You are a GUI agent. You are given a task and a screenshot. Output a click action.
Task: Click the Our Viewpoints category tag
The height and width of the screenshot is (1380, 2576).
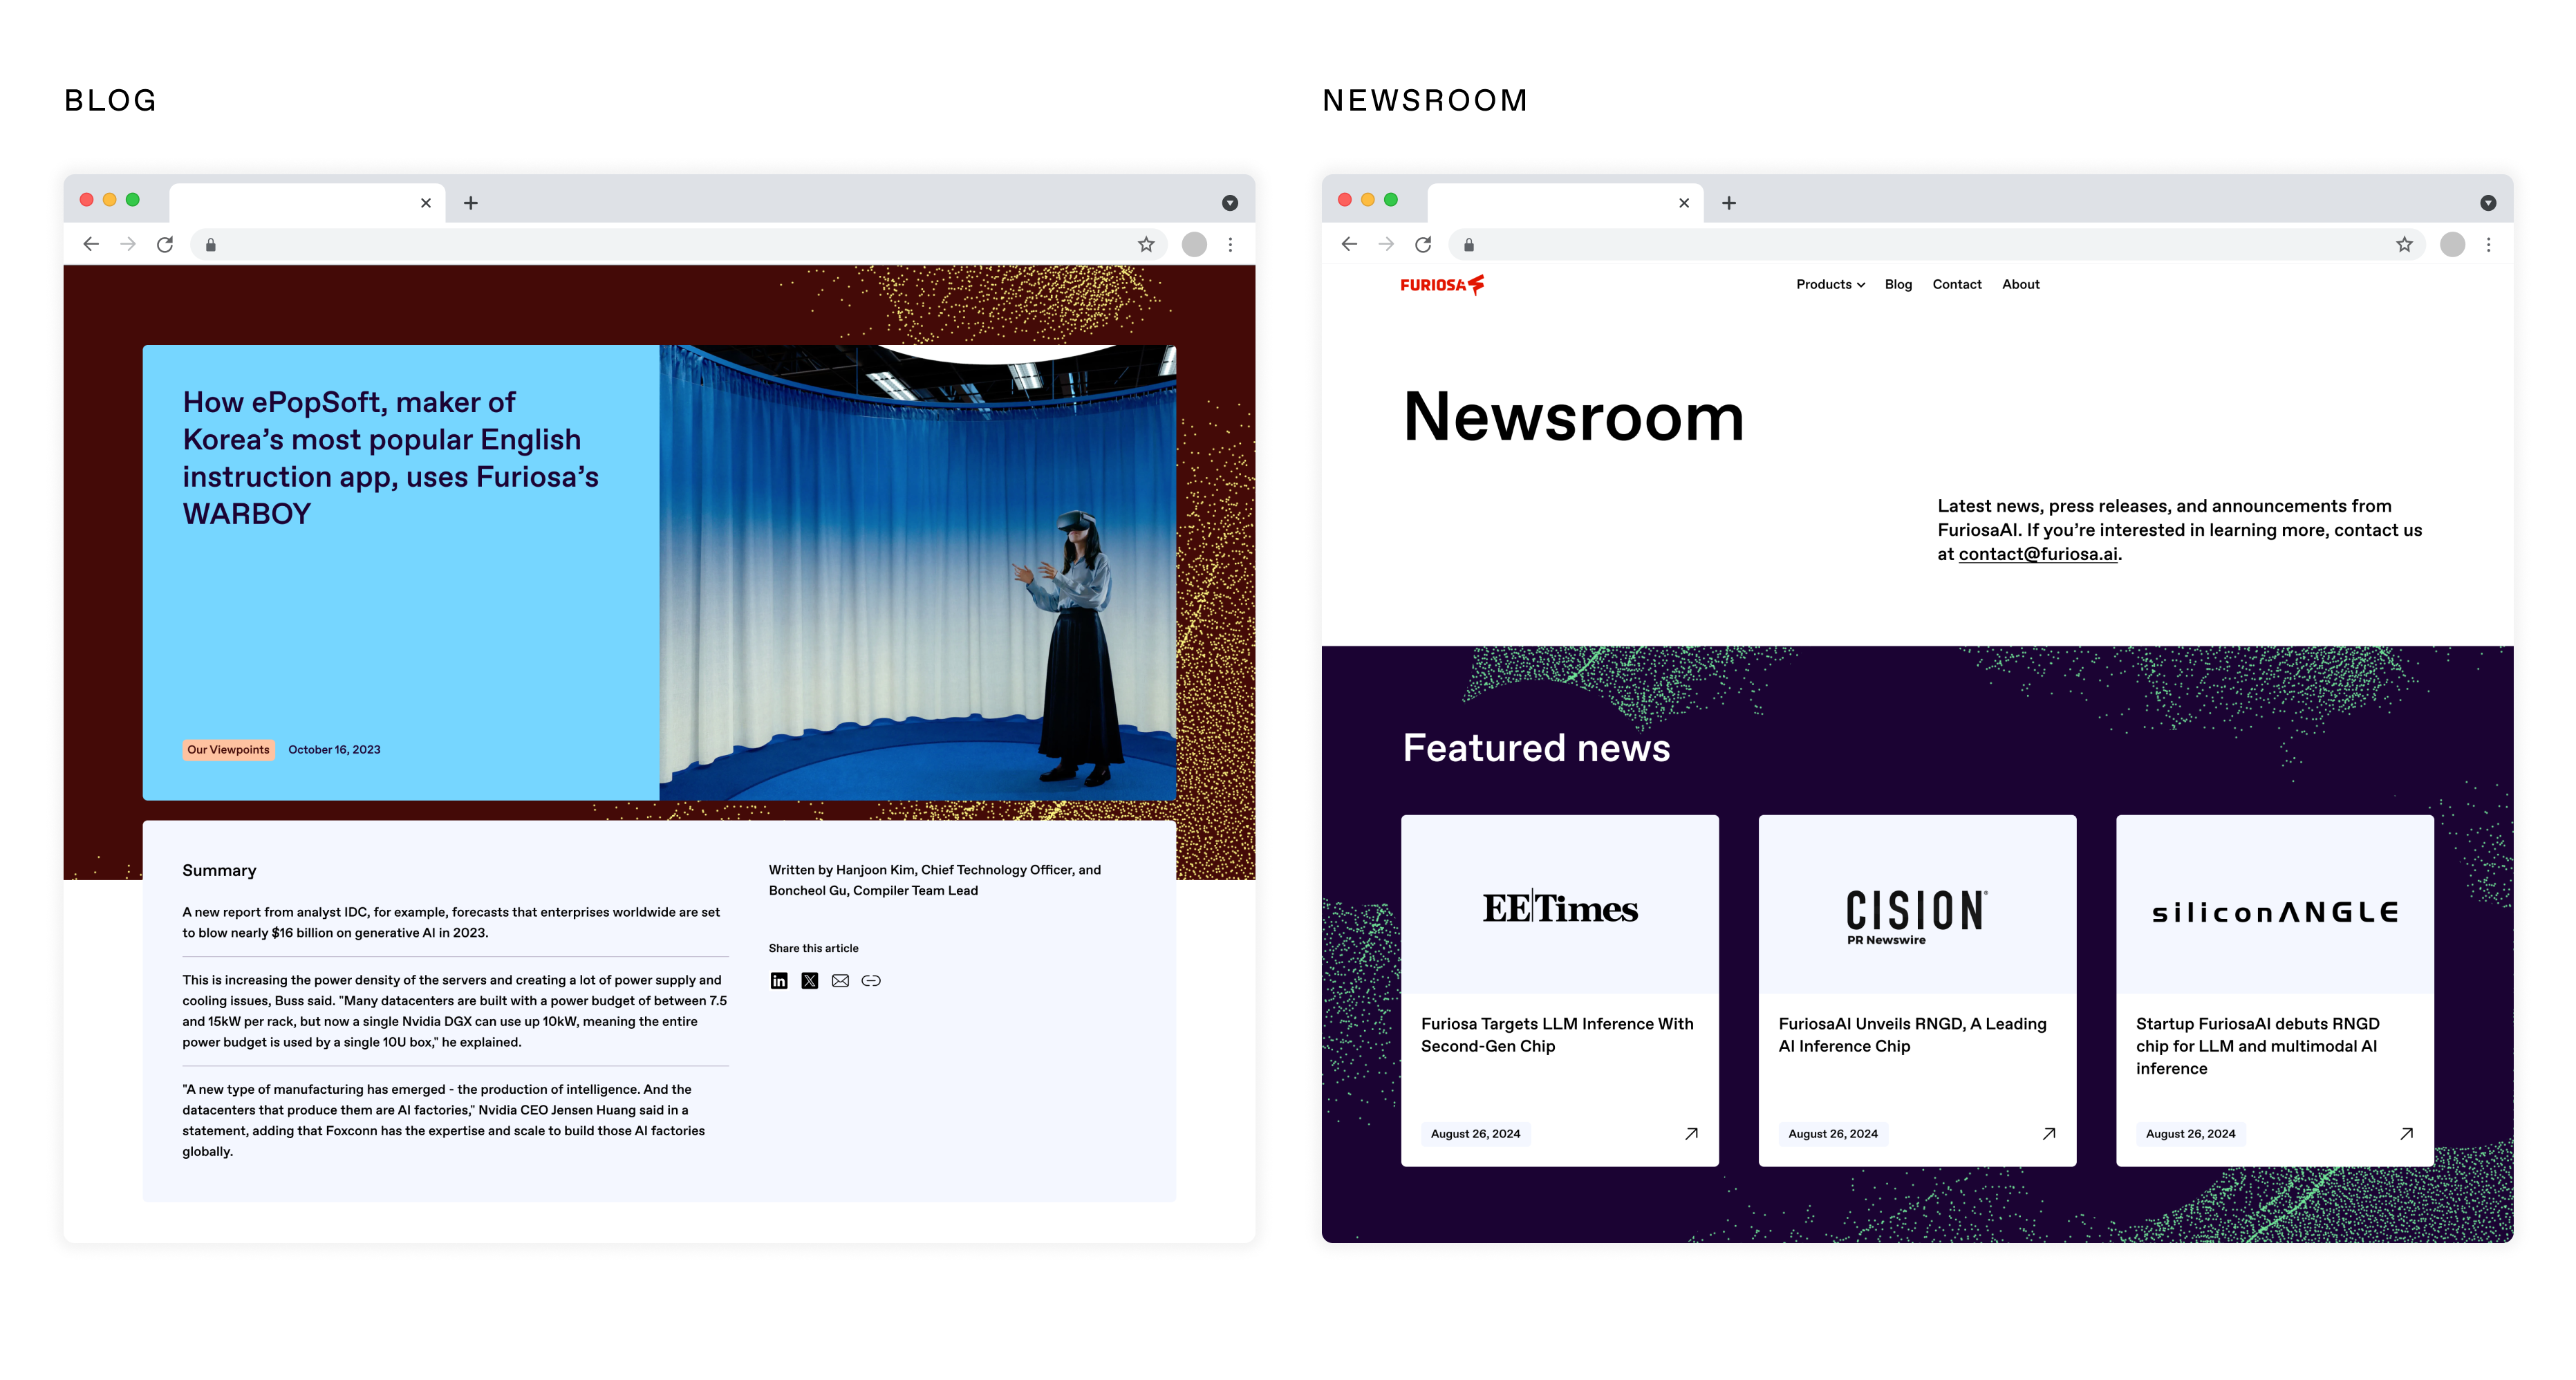[x=228, y=750]
